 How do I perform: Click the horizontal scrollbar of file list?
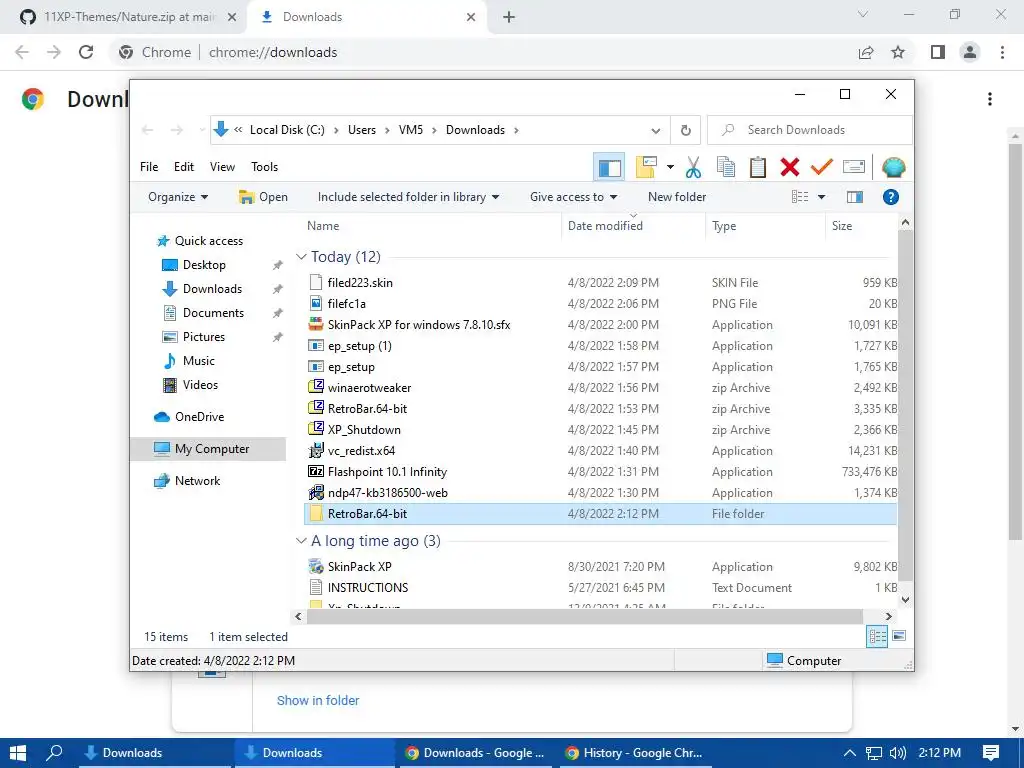pyautogui.click(x=584, y=616)
